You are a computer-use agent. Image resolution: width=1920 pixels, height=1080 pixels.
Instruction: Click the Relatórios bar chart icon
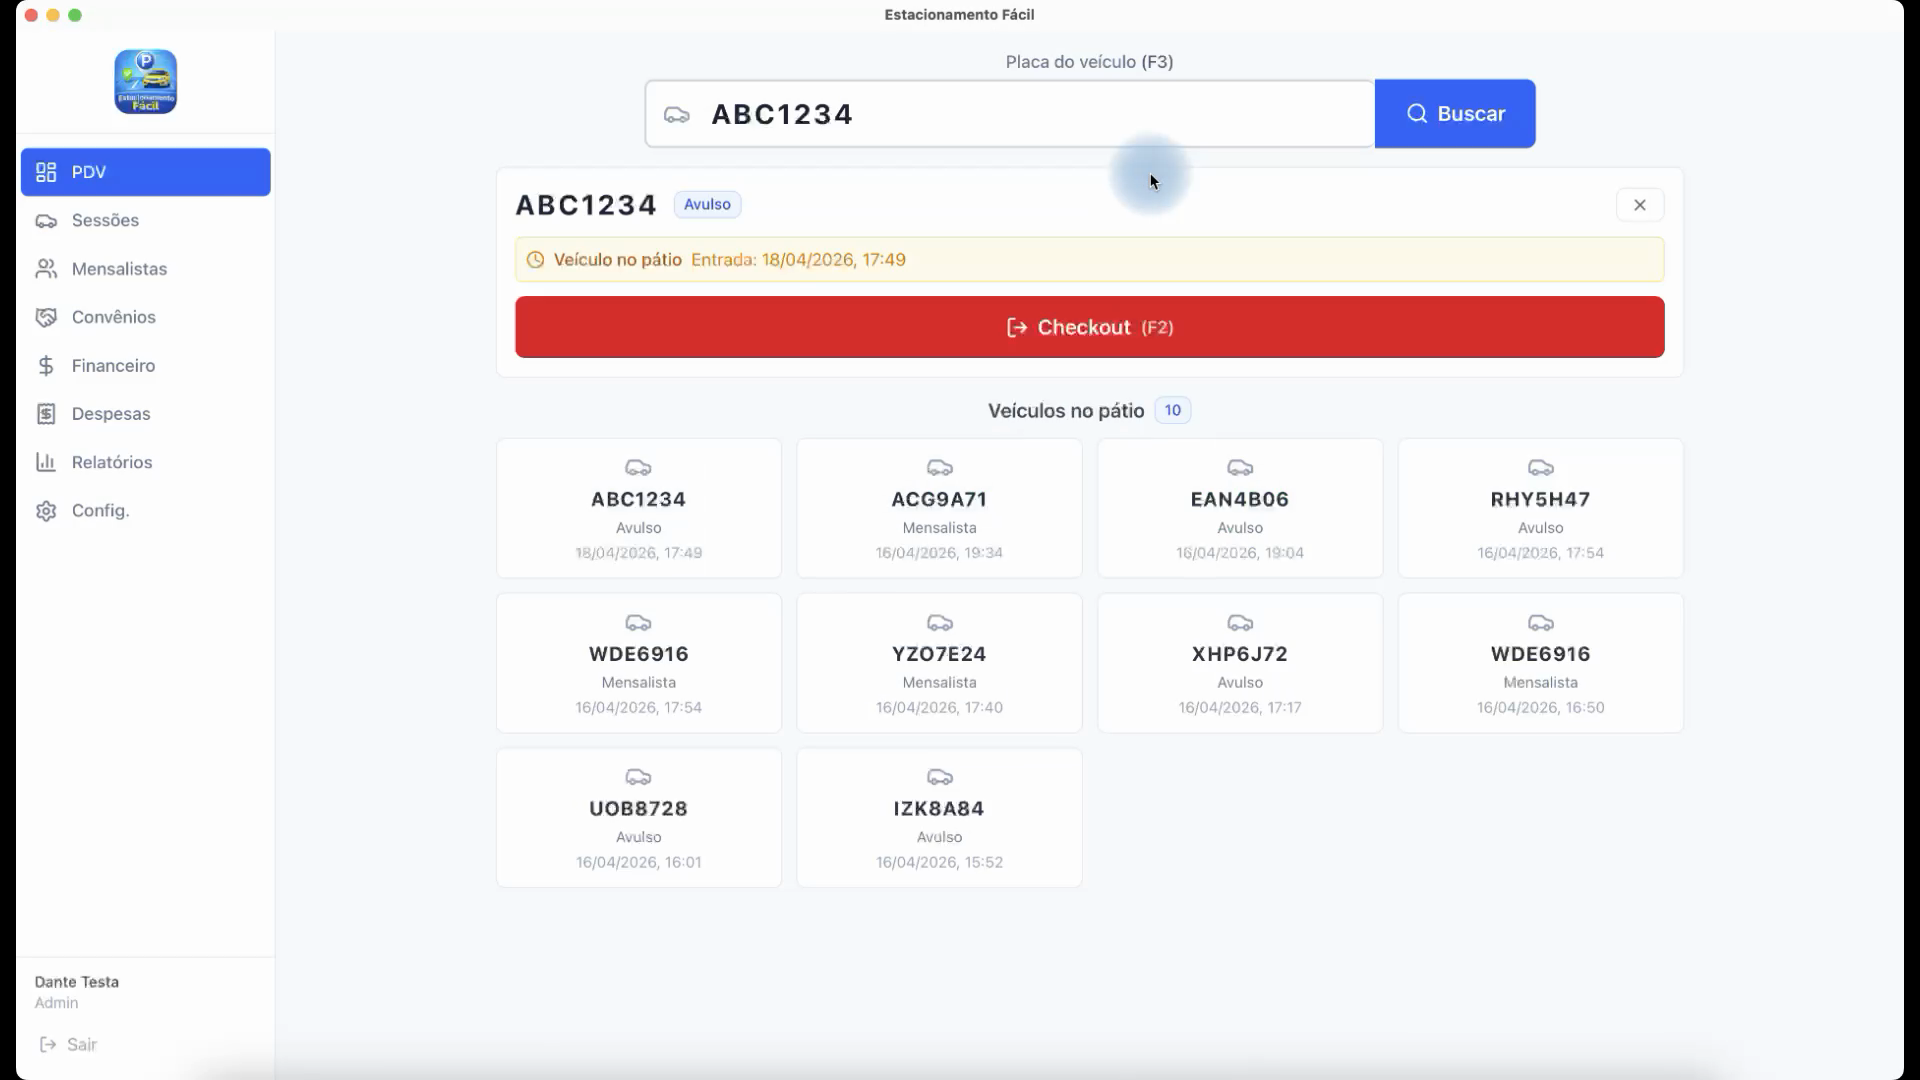(x=46, y=462)
